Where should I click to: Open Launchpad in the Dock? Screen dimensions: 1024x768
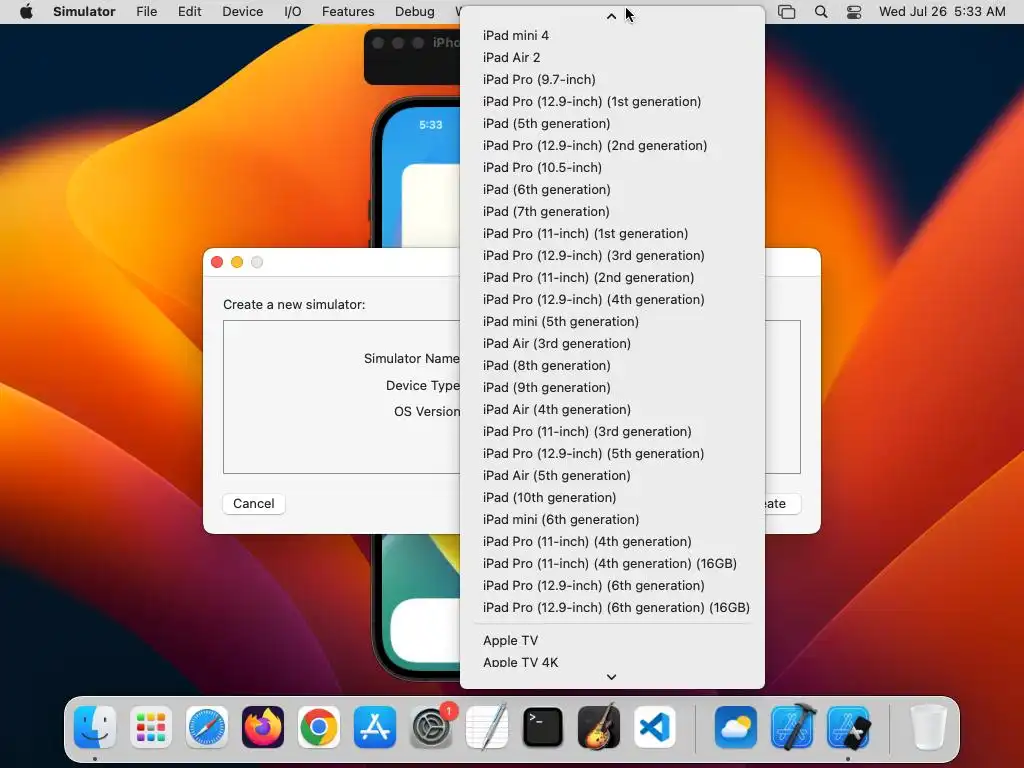point(151,727)
